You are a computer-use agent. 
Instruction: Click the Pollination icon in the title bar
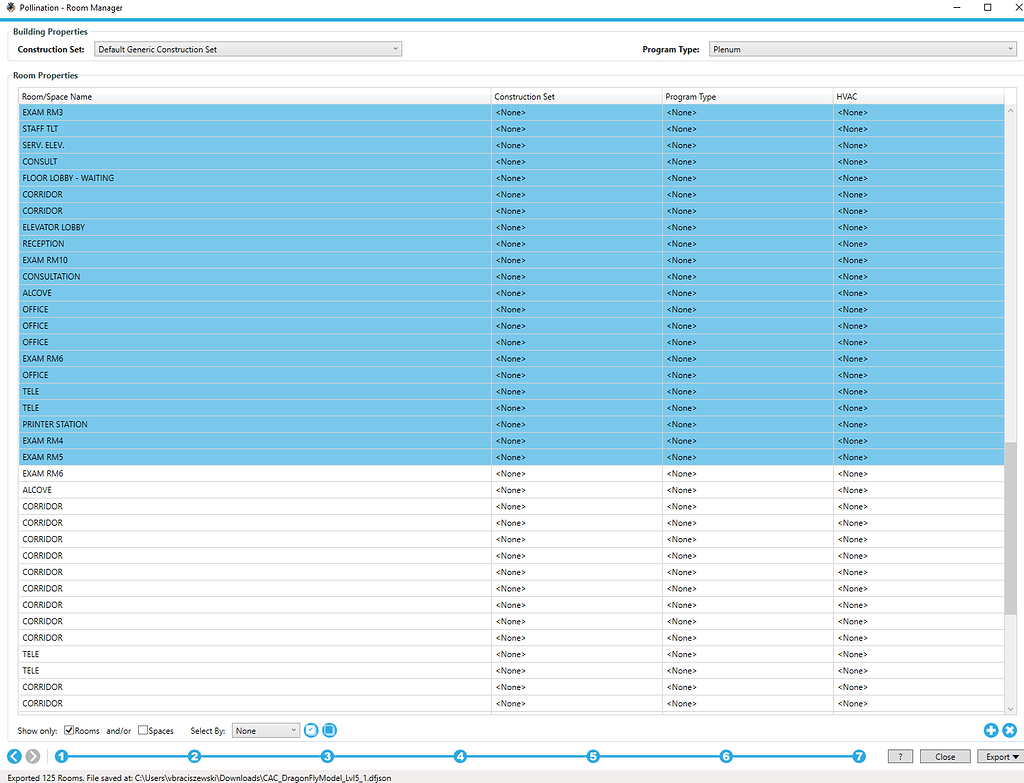pyautogui.click(x=10, y=7)
